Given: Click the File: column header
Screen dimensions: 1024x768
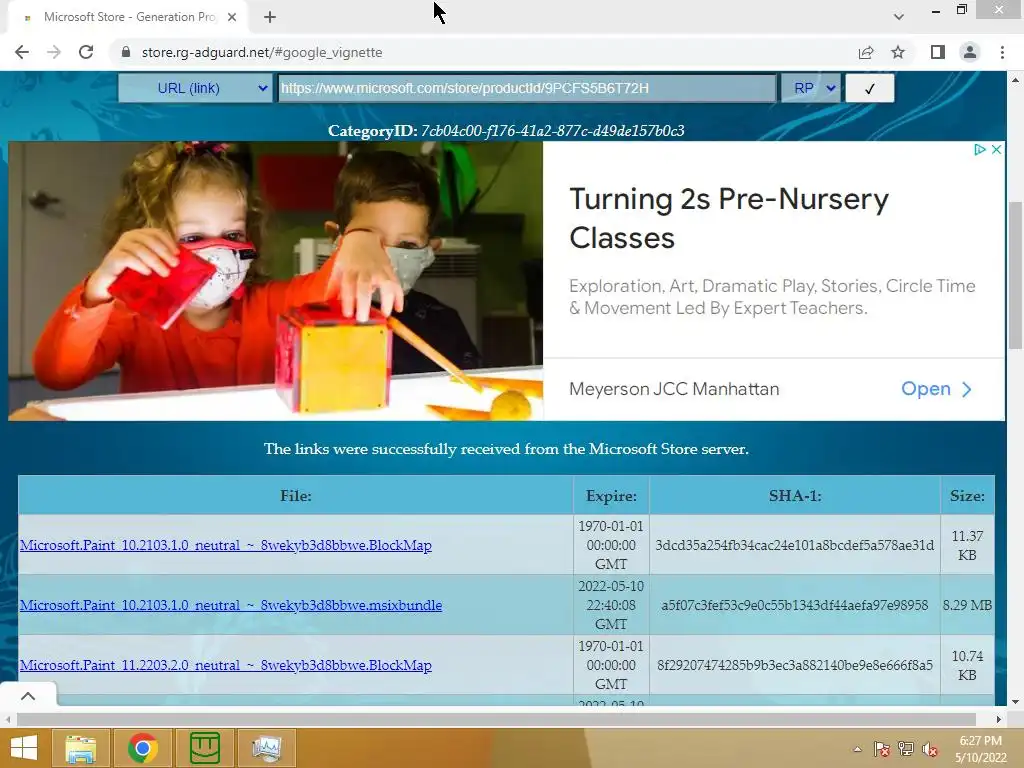Looking at the screenshot, I should 296,496.
